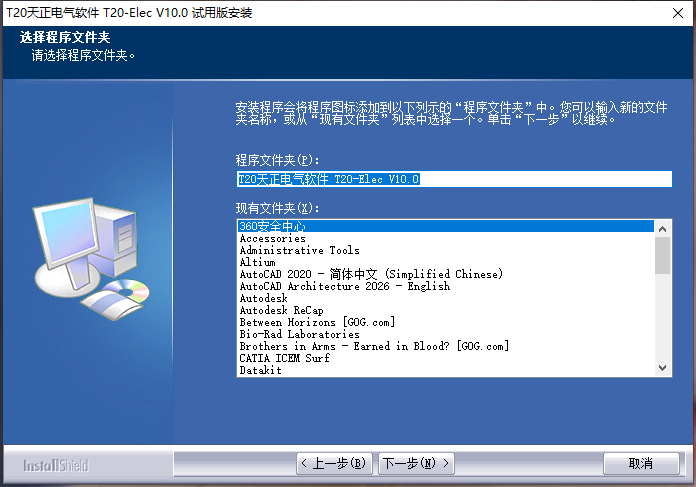Choose Administrative Tools from folder list
The image size is (696, 487).
pos(446,250)
